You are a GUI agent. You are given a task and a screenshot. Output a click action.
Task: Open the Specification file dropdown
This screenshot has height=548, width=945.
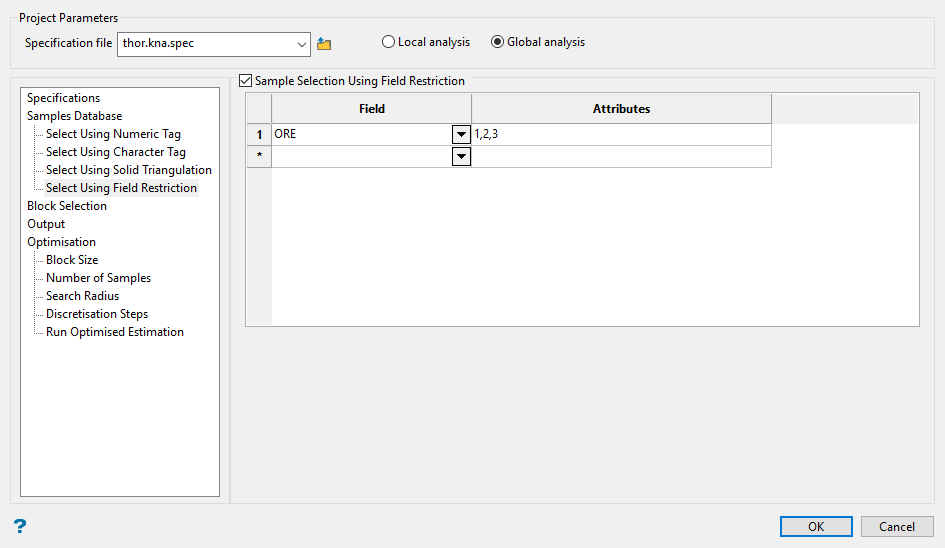[x=302, y=44]
